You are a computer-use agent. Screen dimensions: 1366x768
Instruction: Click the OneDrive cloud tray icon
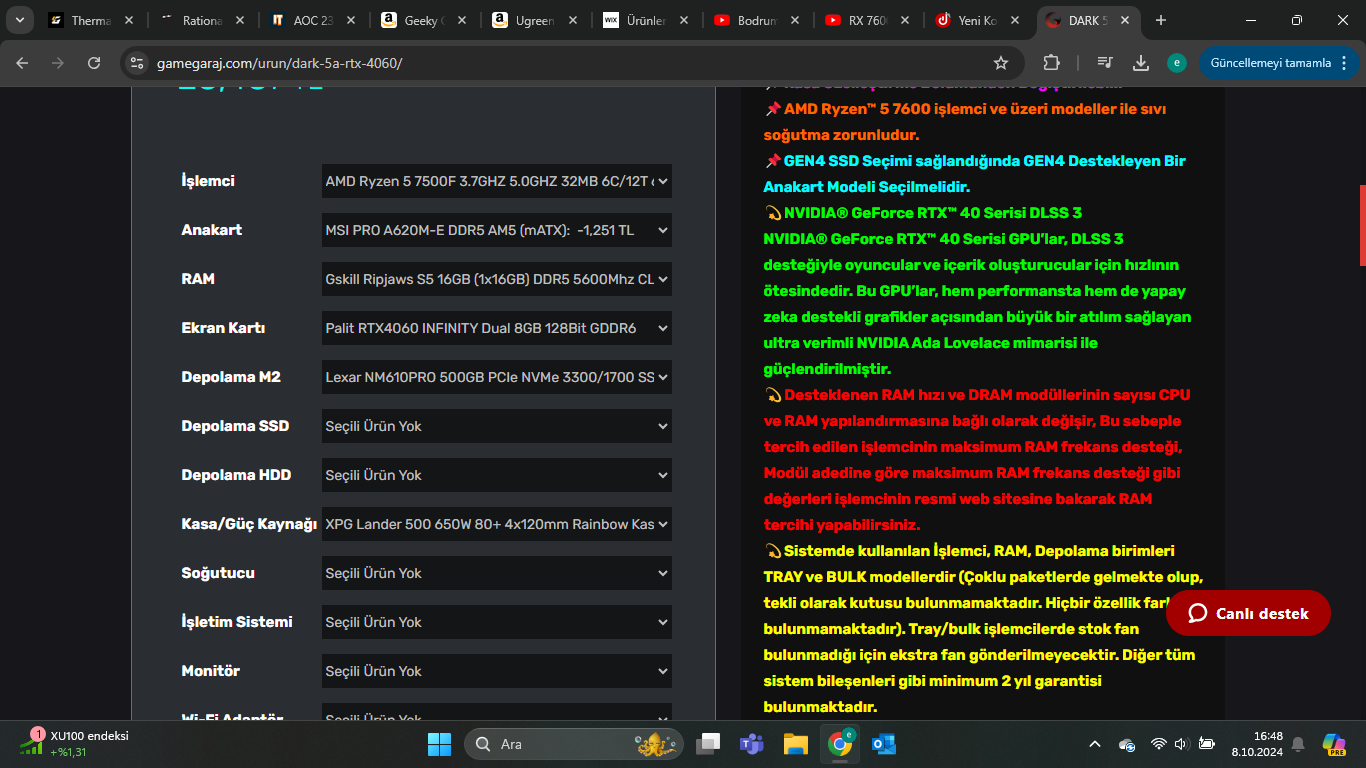click(1127, 744)
